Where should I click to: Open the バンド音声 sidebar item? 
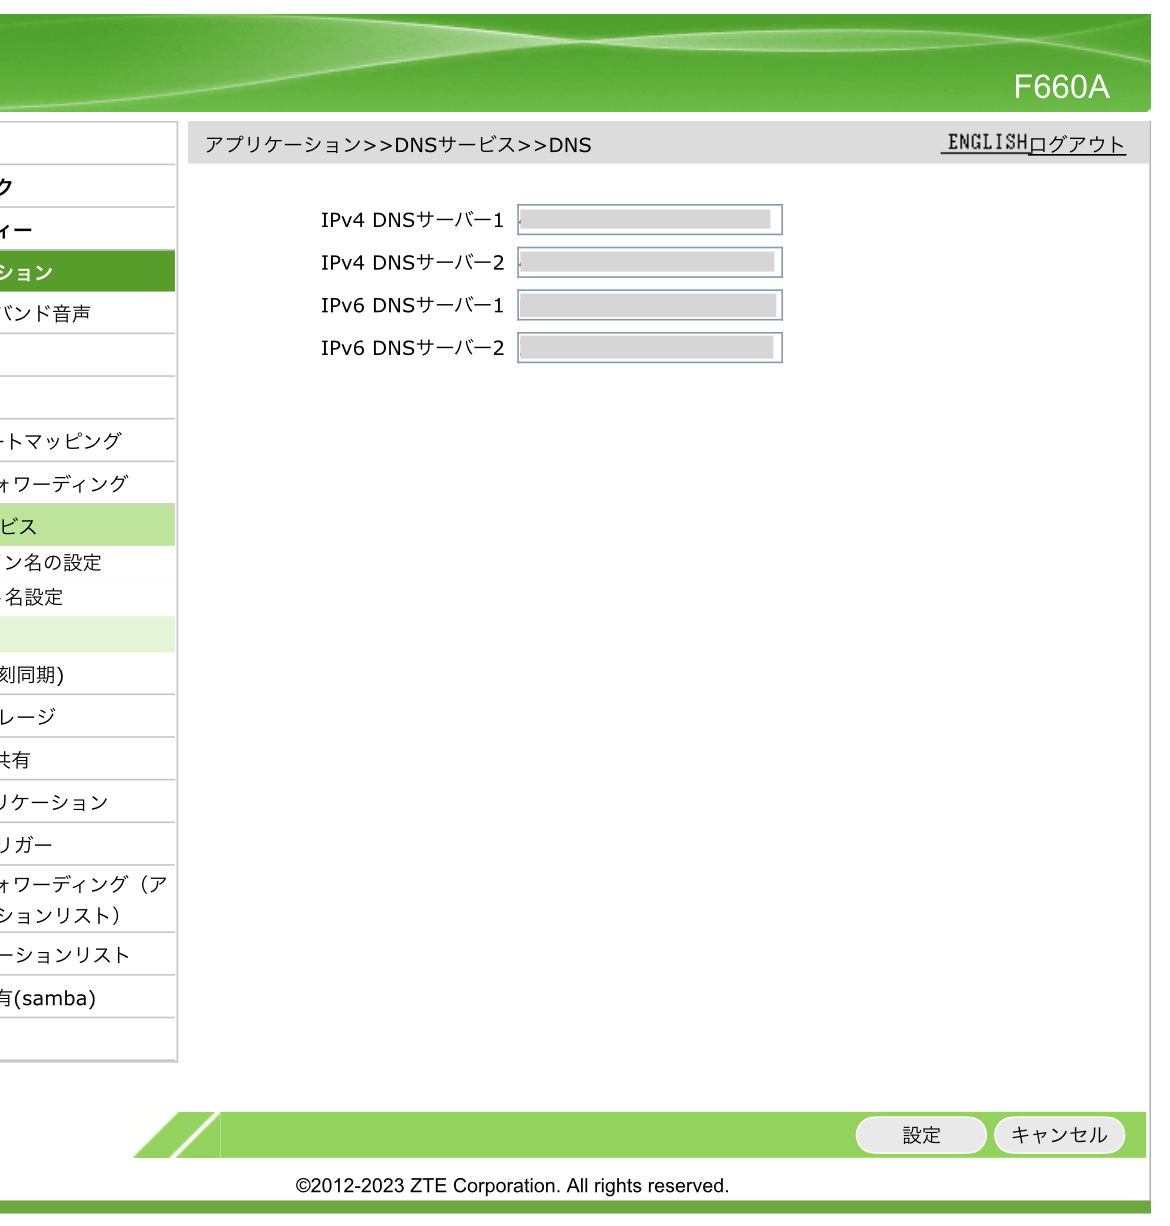click(87, 313)
